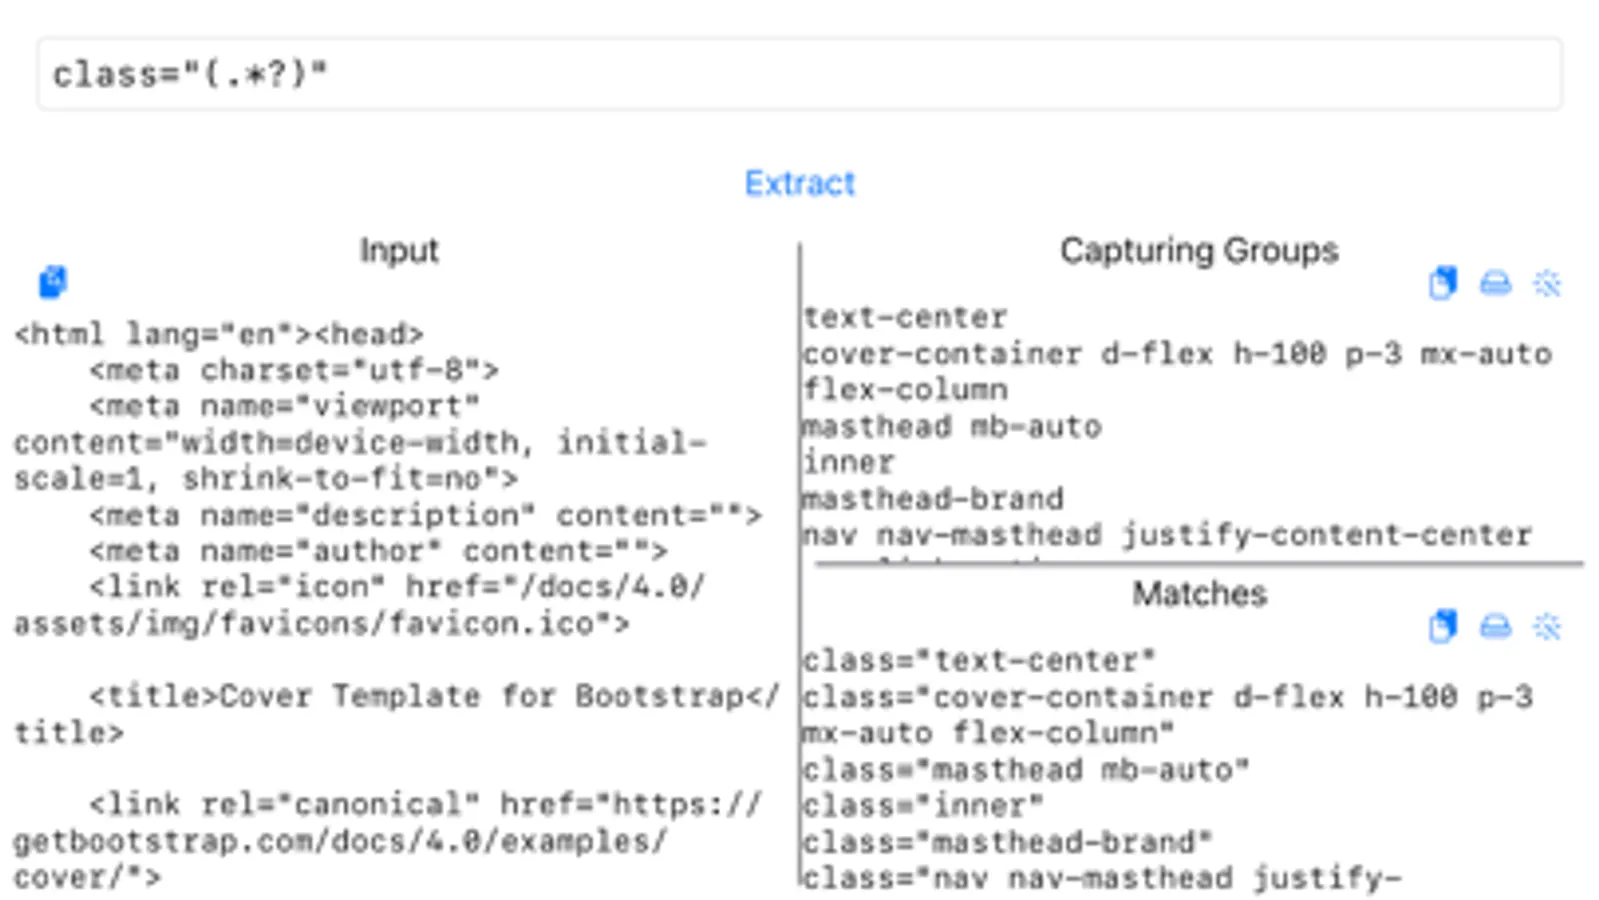Click the meta charset="utf-8" line in Input
The width and height of the screenshot is (1599, 900).
[x=294, y=370]
